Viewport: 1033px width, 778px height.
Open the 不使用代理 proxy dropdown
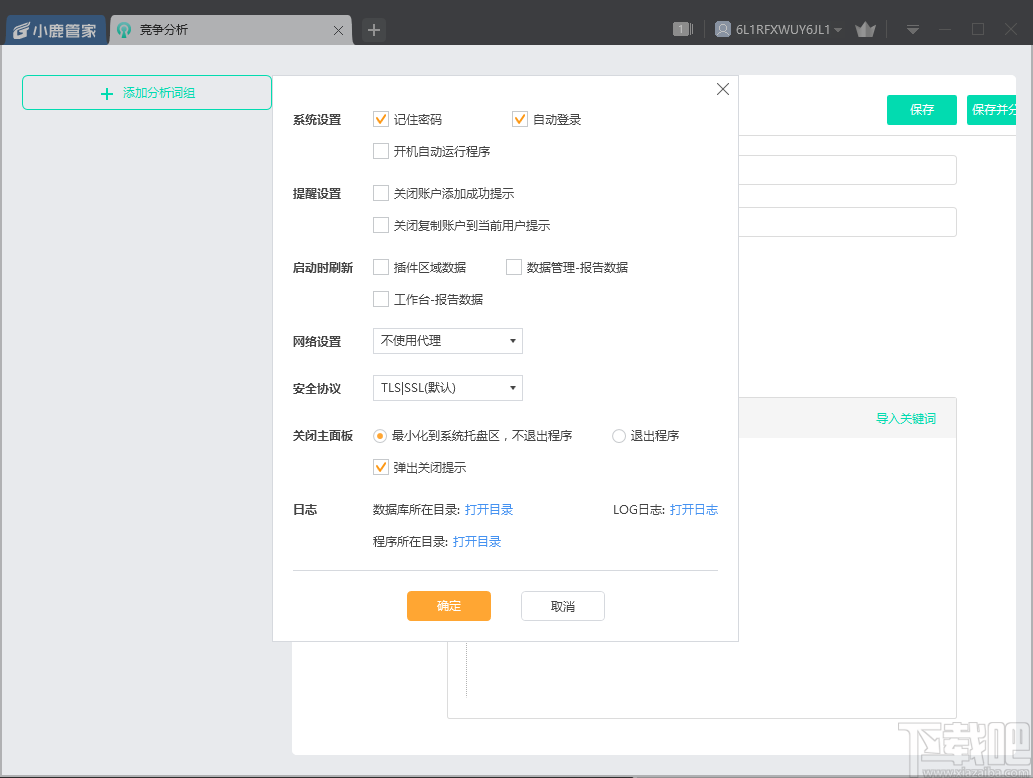coord(447,341)
